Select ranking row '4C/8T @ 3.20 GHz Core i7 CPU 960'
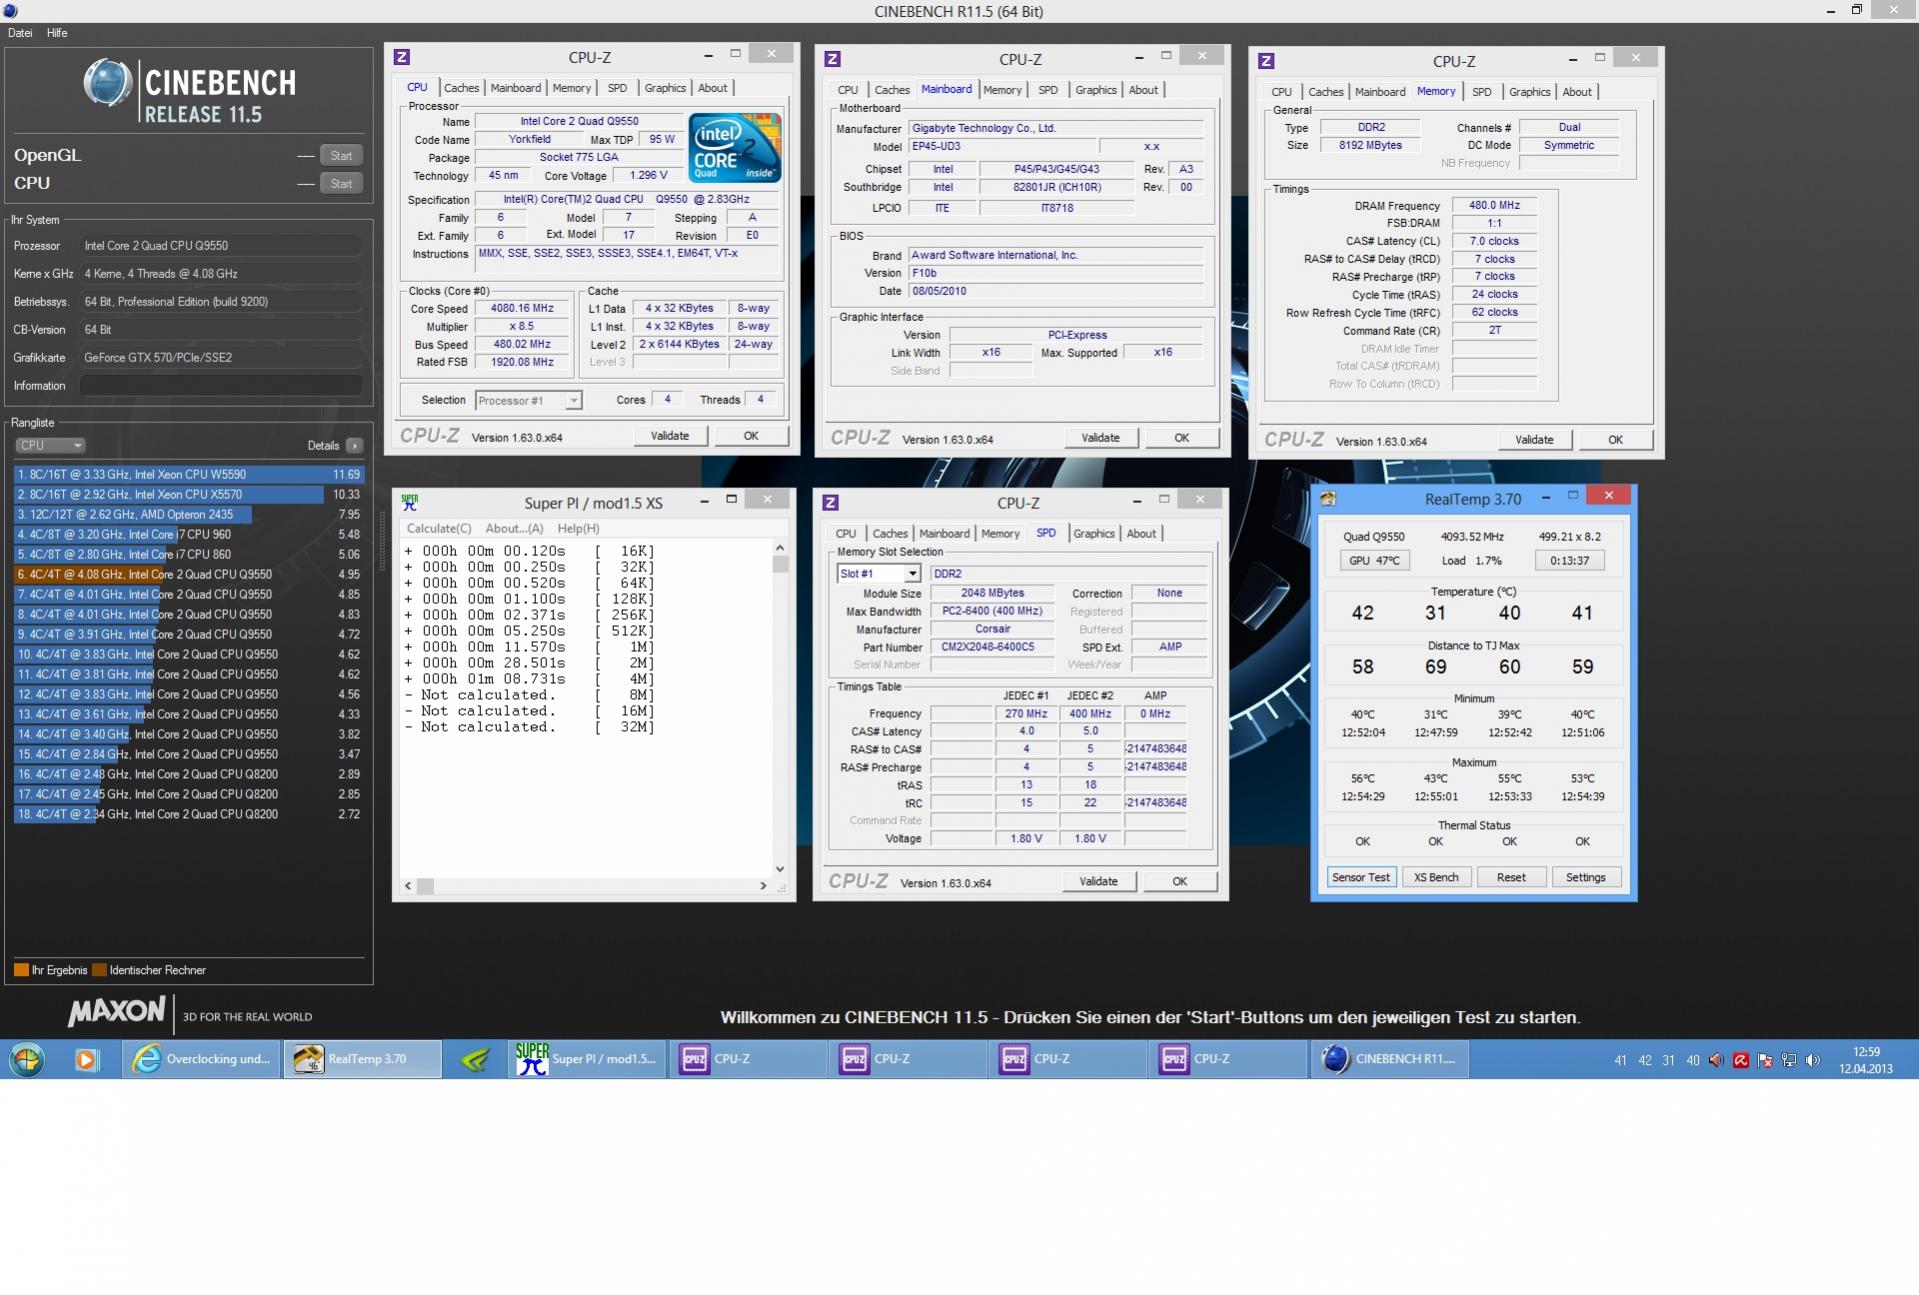This screenshot has height=1295, width=1919. pos(189,534)
